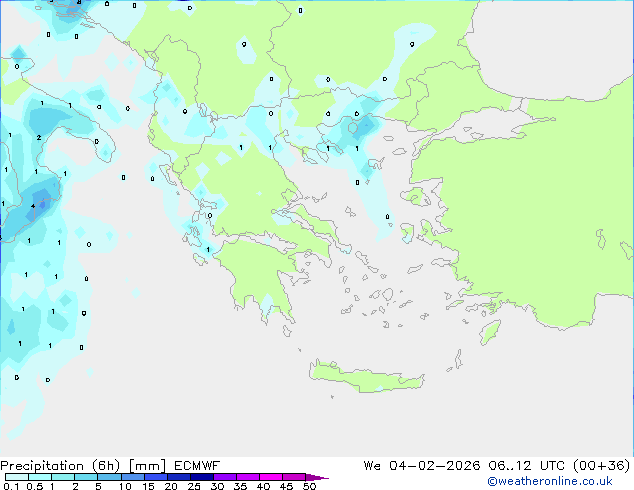This screenshot has height=490, width=634.
Task: Click the "50" legend scale label
Action: [x=309, y=486]
